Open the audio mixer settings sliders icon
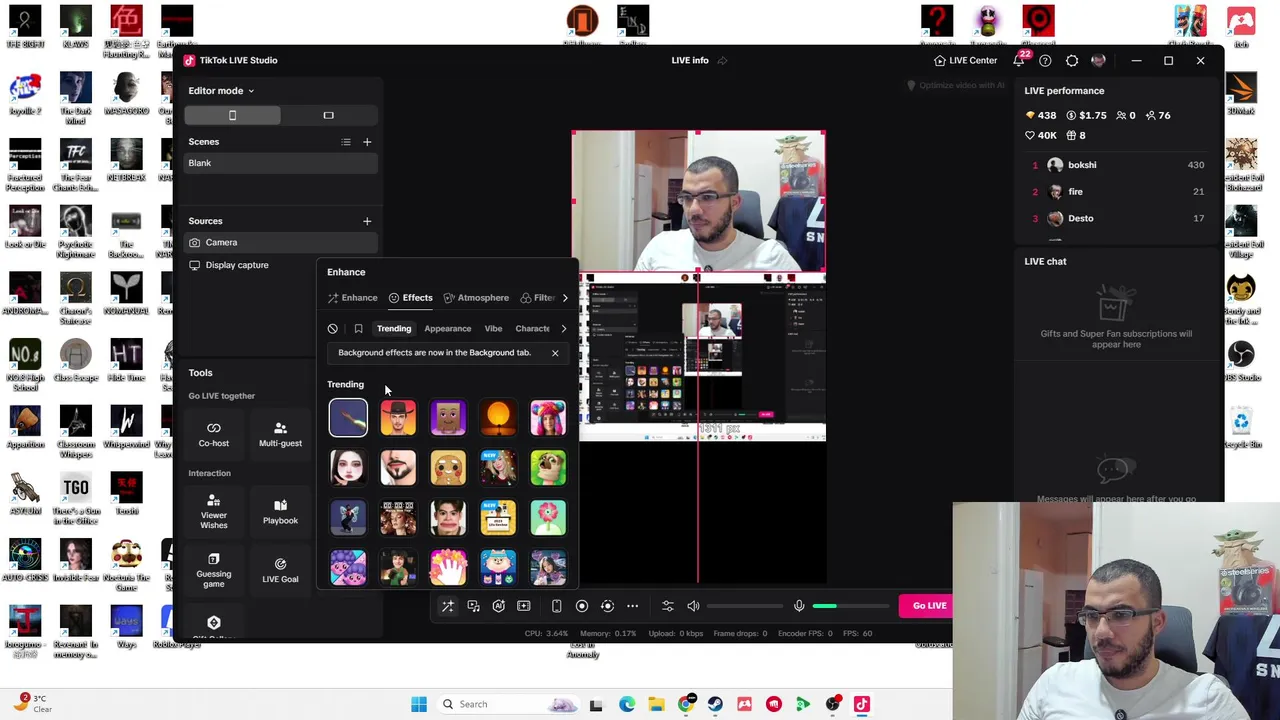Viewport: 1280px width, 720px height. 668,606
